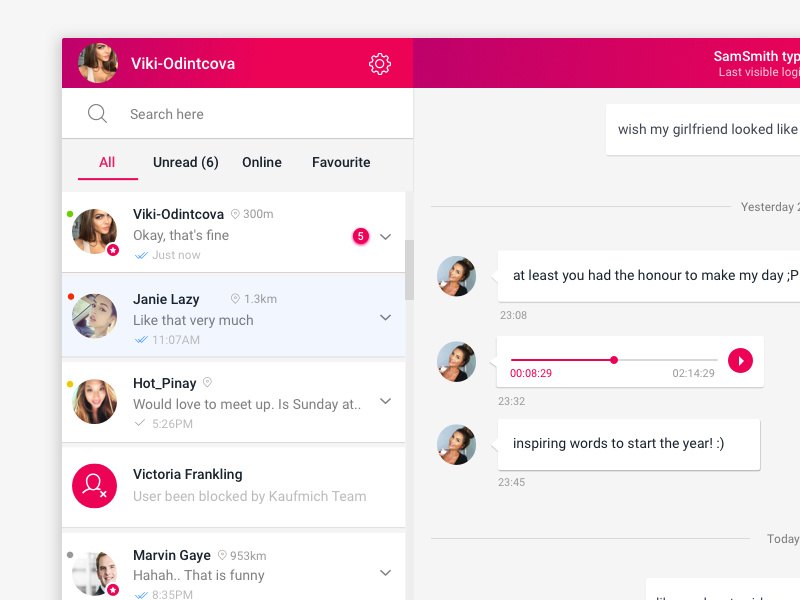Image resolution: width=800 pixels, height=600 pixels.
Task: Switch to the Online tab
Action: click(x=262, y=162)
